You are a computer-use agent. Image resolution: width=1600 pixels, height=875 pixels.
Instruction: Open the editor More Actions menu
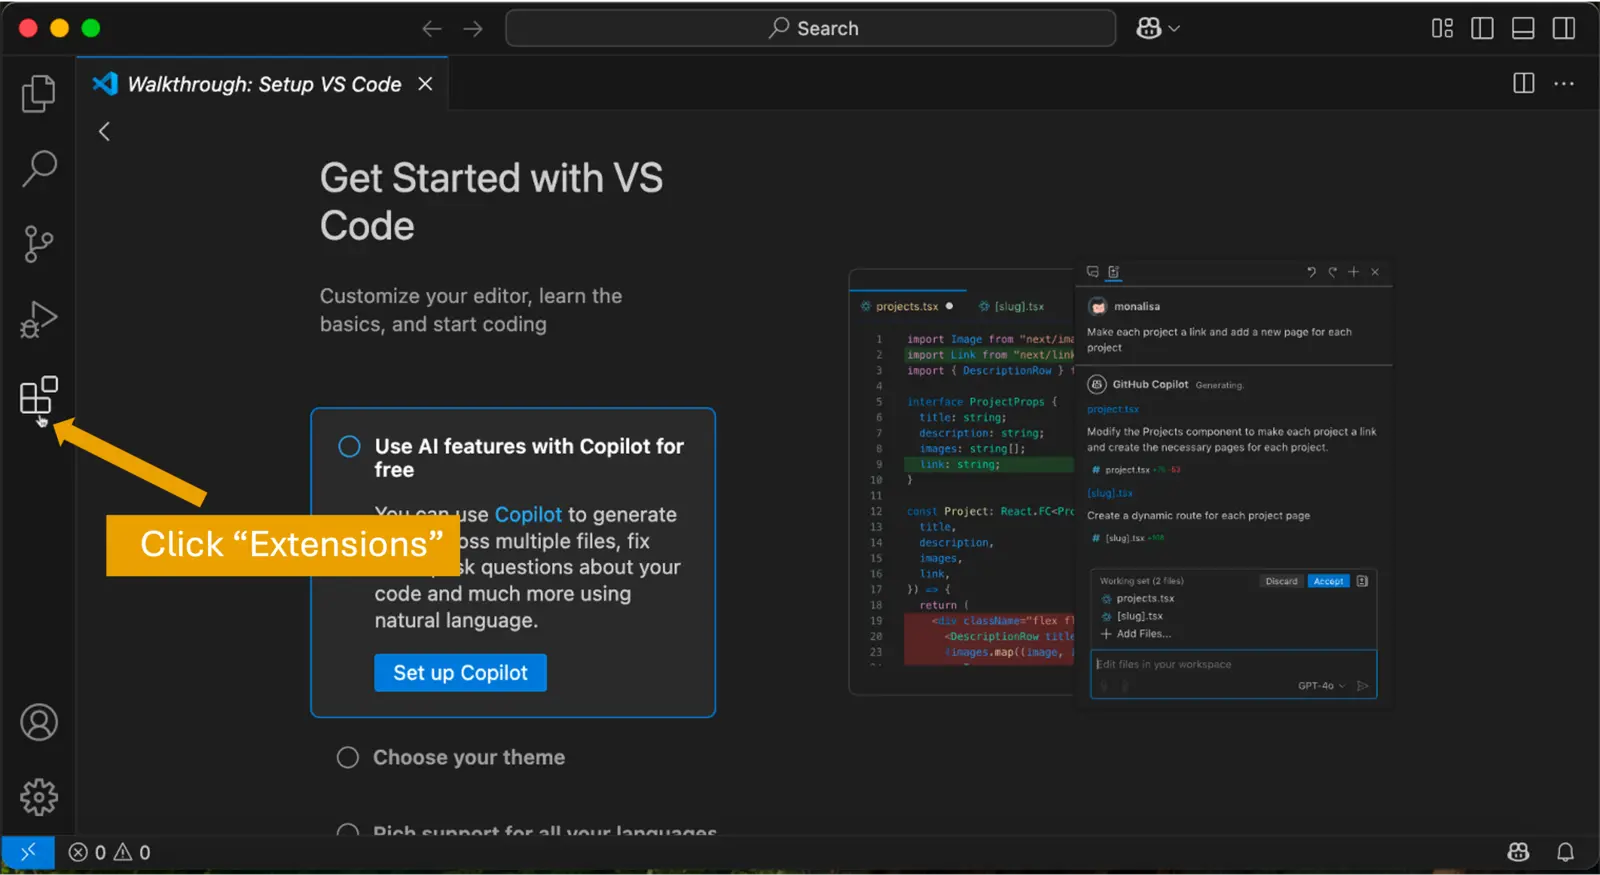[x=1564, y=84]
